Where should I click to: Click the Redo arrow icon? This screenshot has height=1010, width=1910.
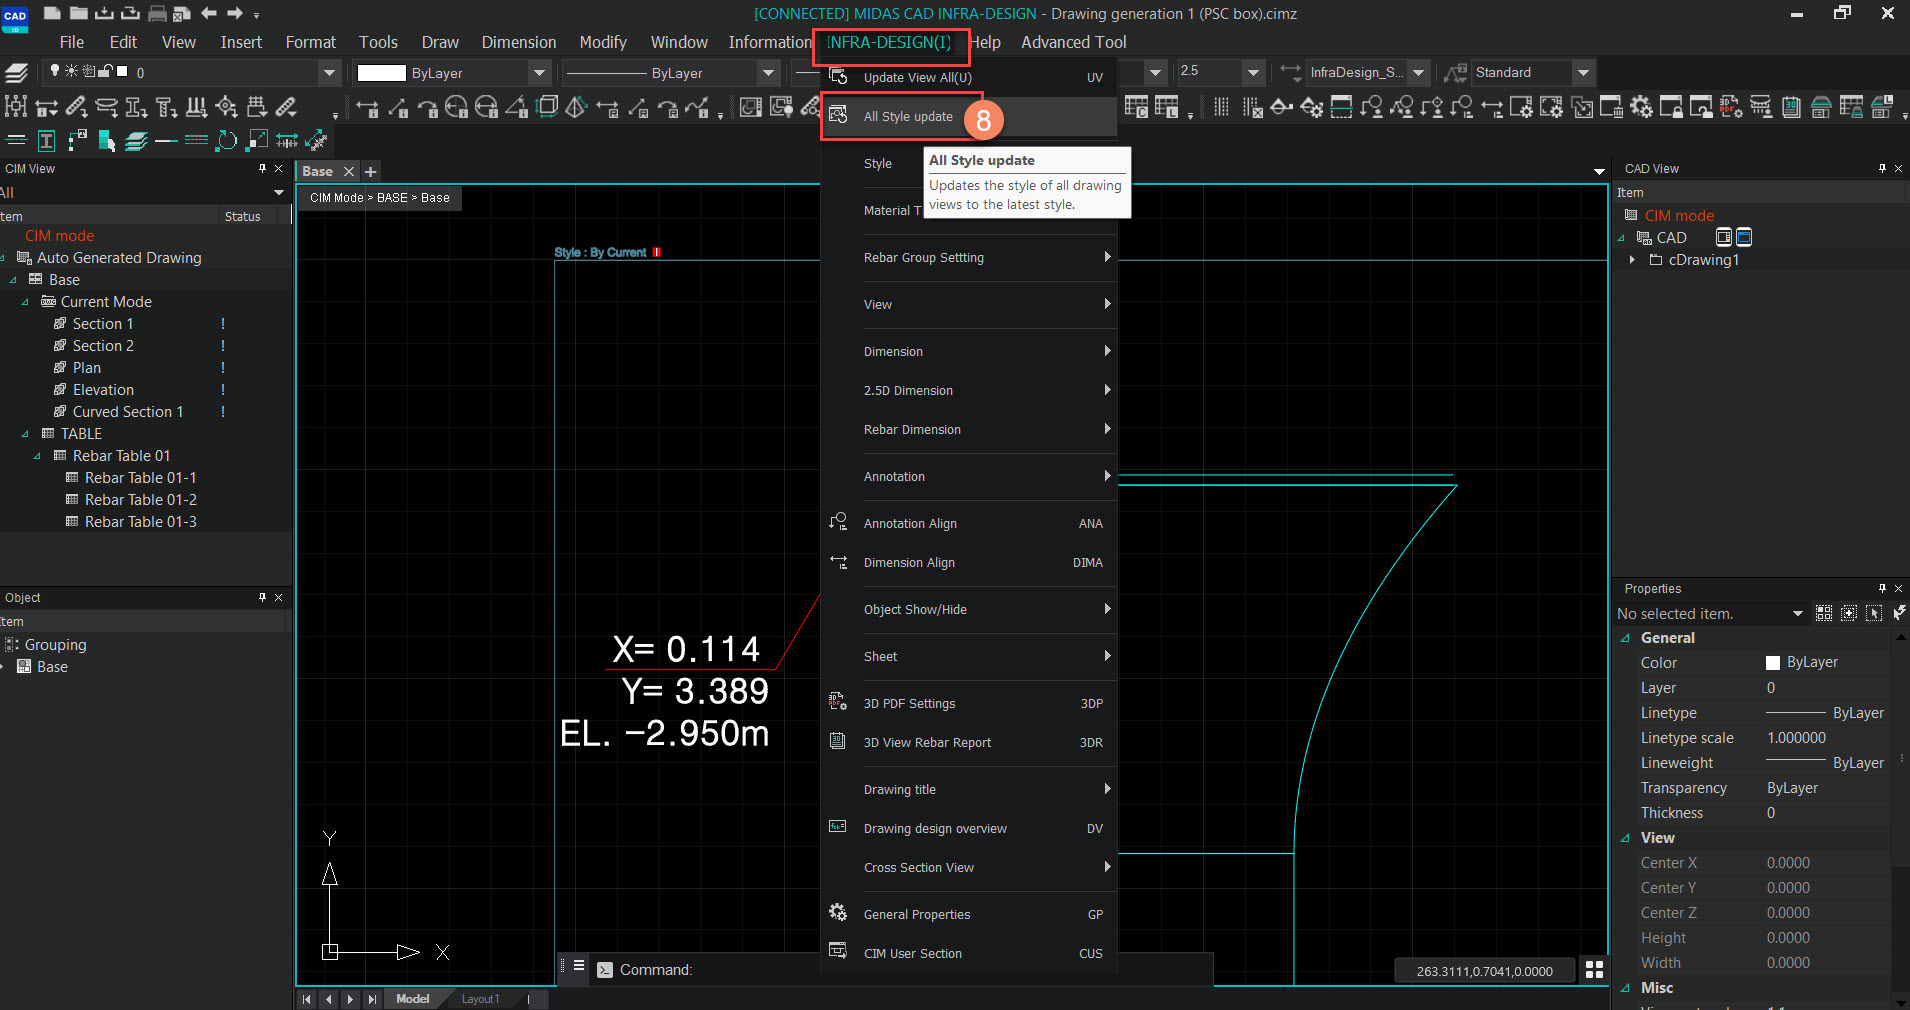(235, 13)
